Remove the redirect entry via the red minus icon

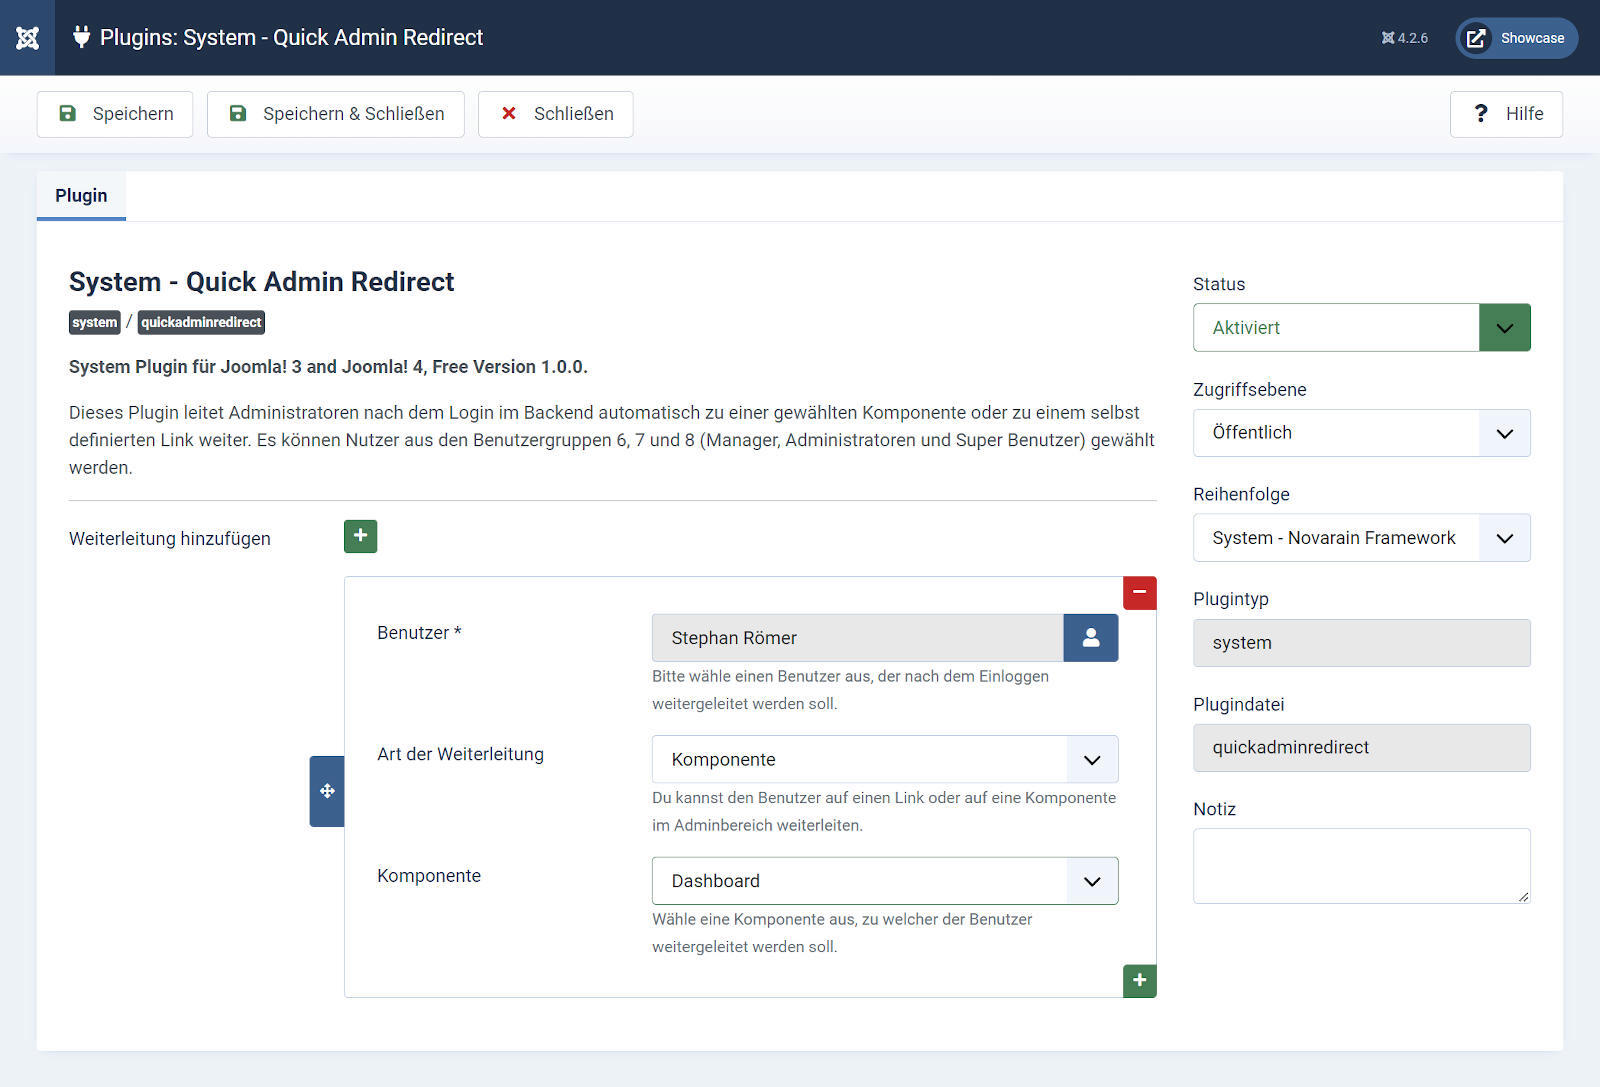pos(1139,592)
